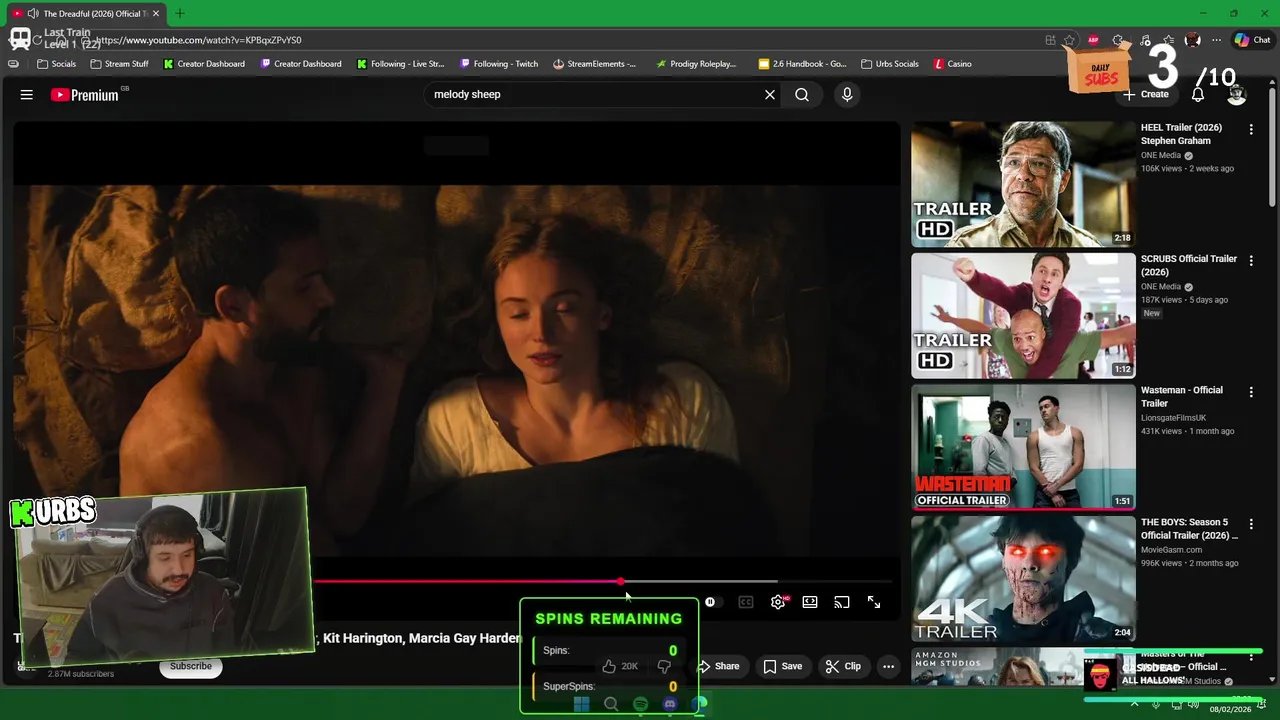Open the Stream Stuff bookmarks folder

(x=119, y=64)
